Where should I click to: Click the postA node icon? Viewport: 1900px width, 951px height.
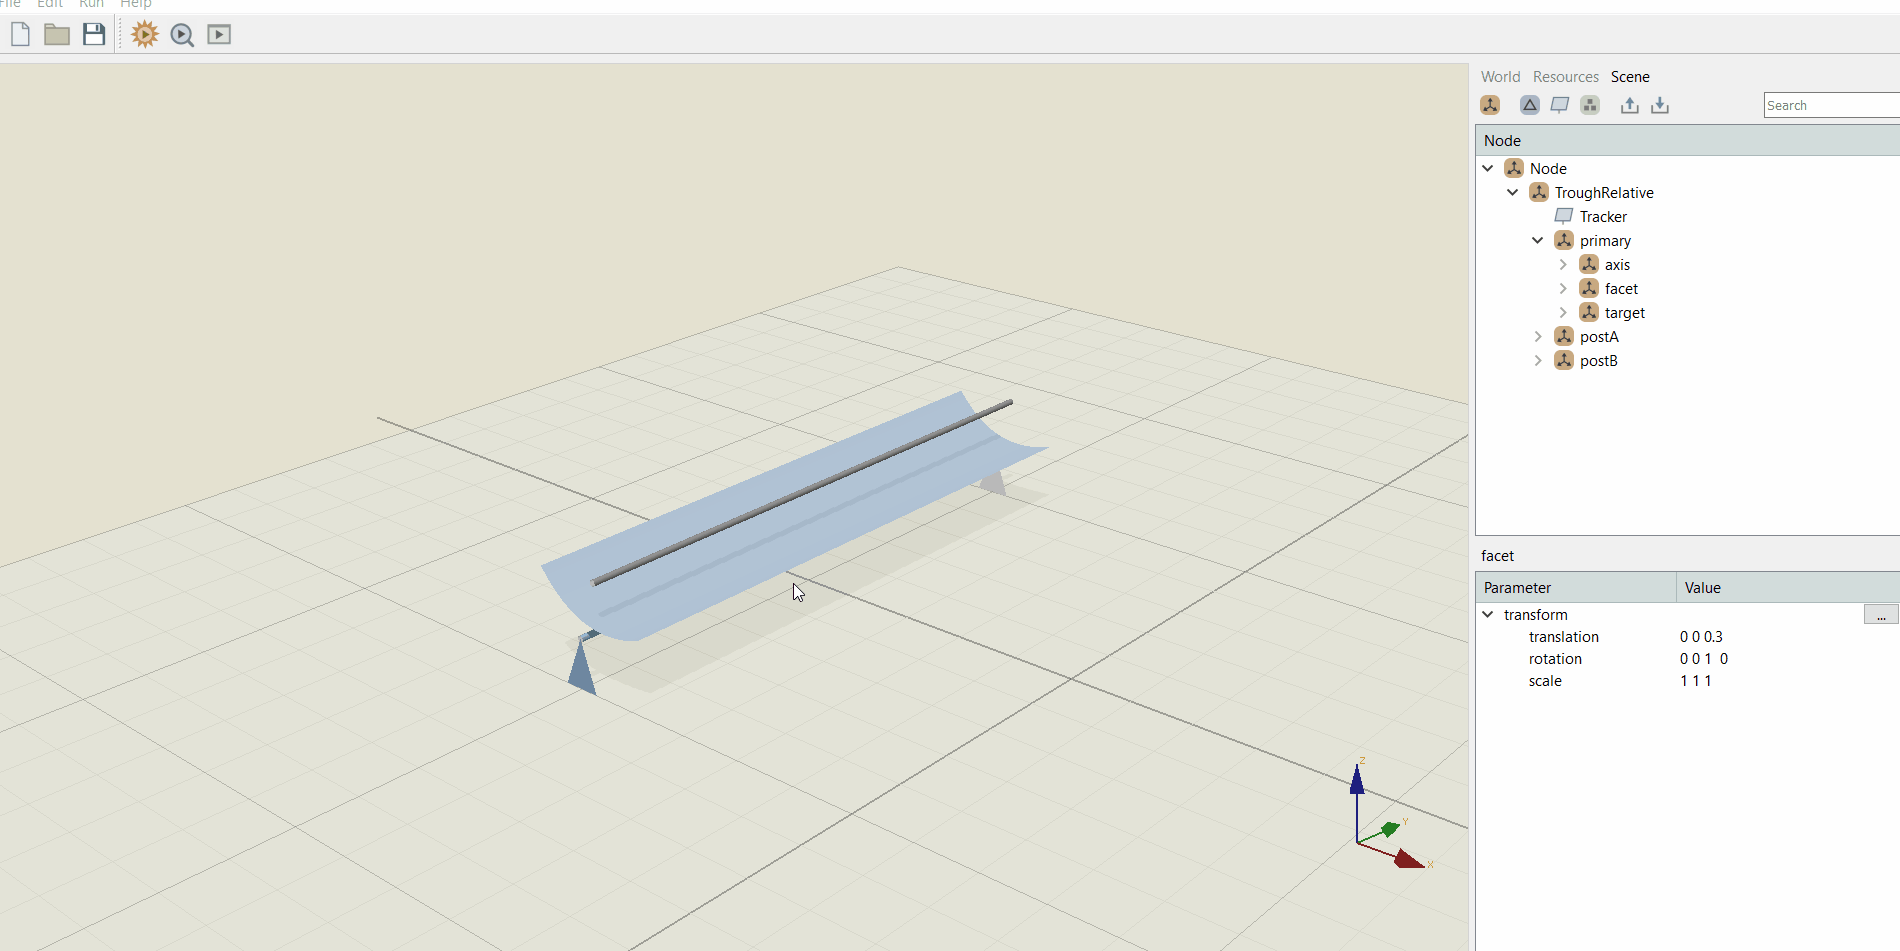1564,336
